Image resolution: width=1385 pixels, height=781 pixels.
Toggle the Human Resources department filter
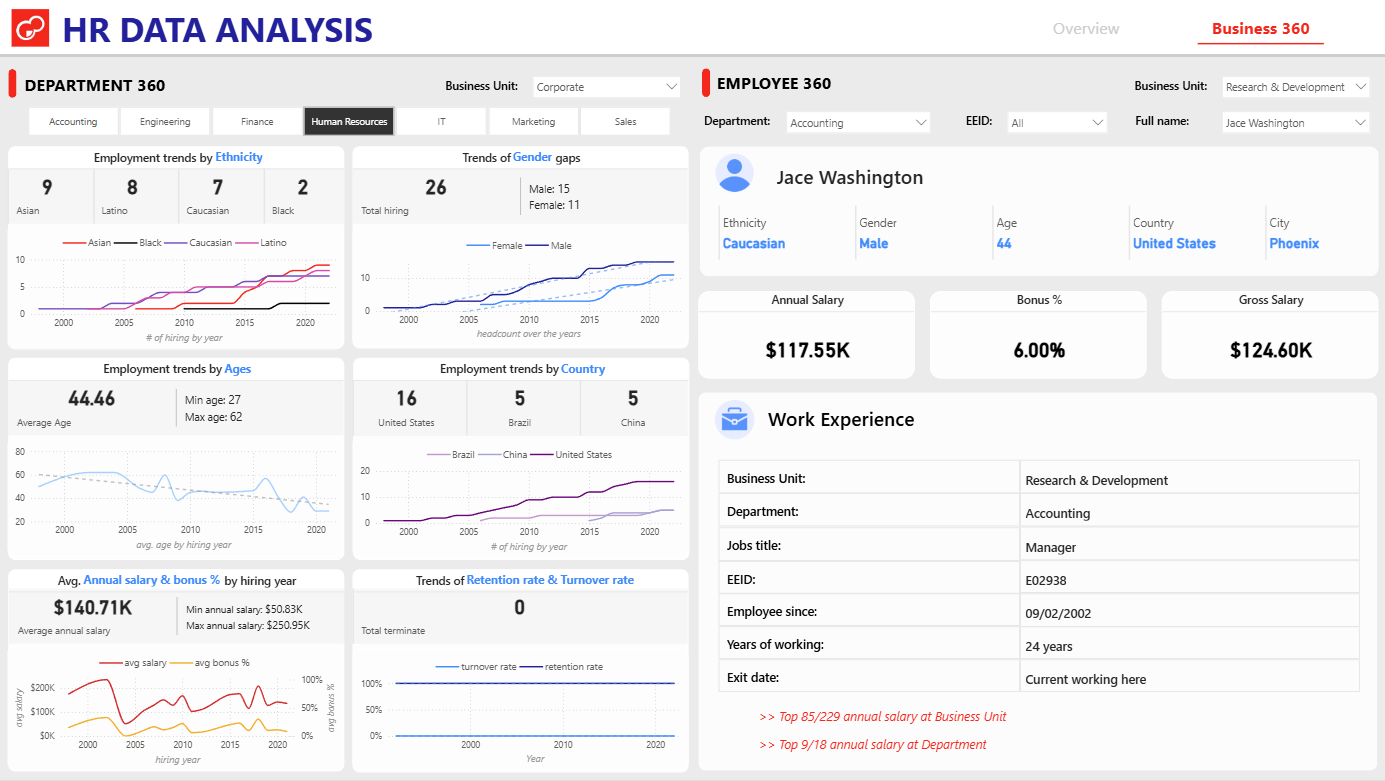click(349, 121)
